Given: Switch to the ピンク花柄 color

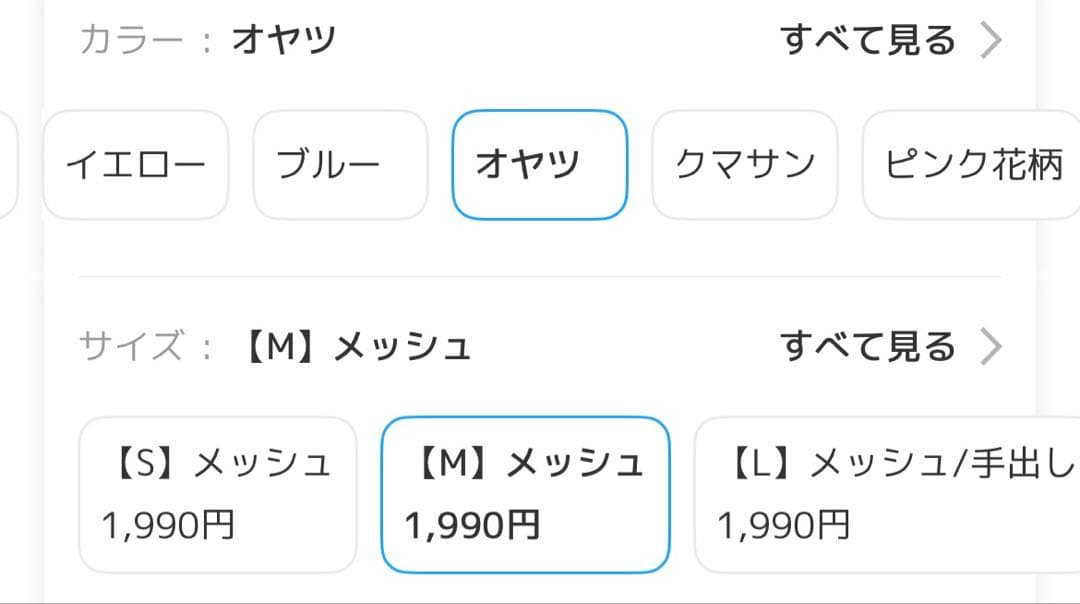Looking at the screenshot, I should (x=972, y=164).
